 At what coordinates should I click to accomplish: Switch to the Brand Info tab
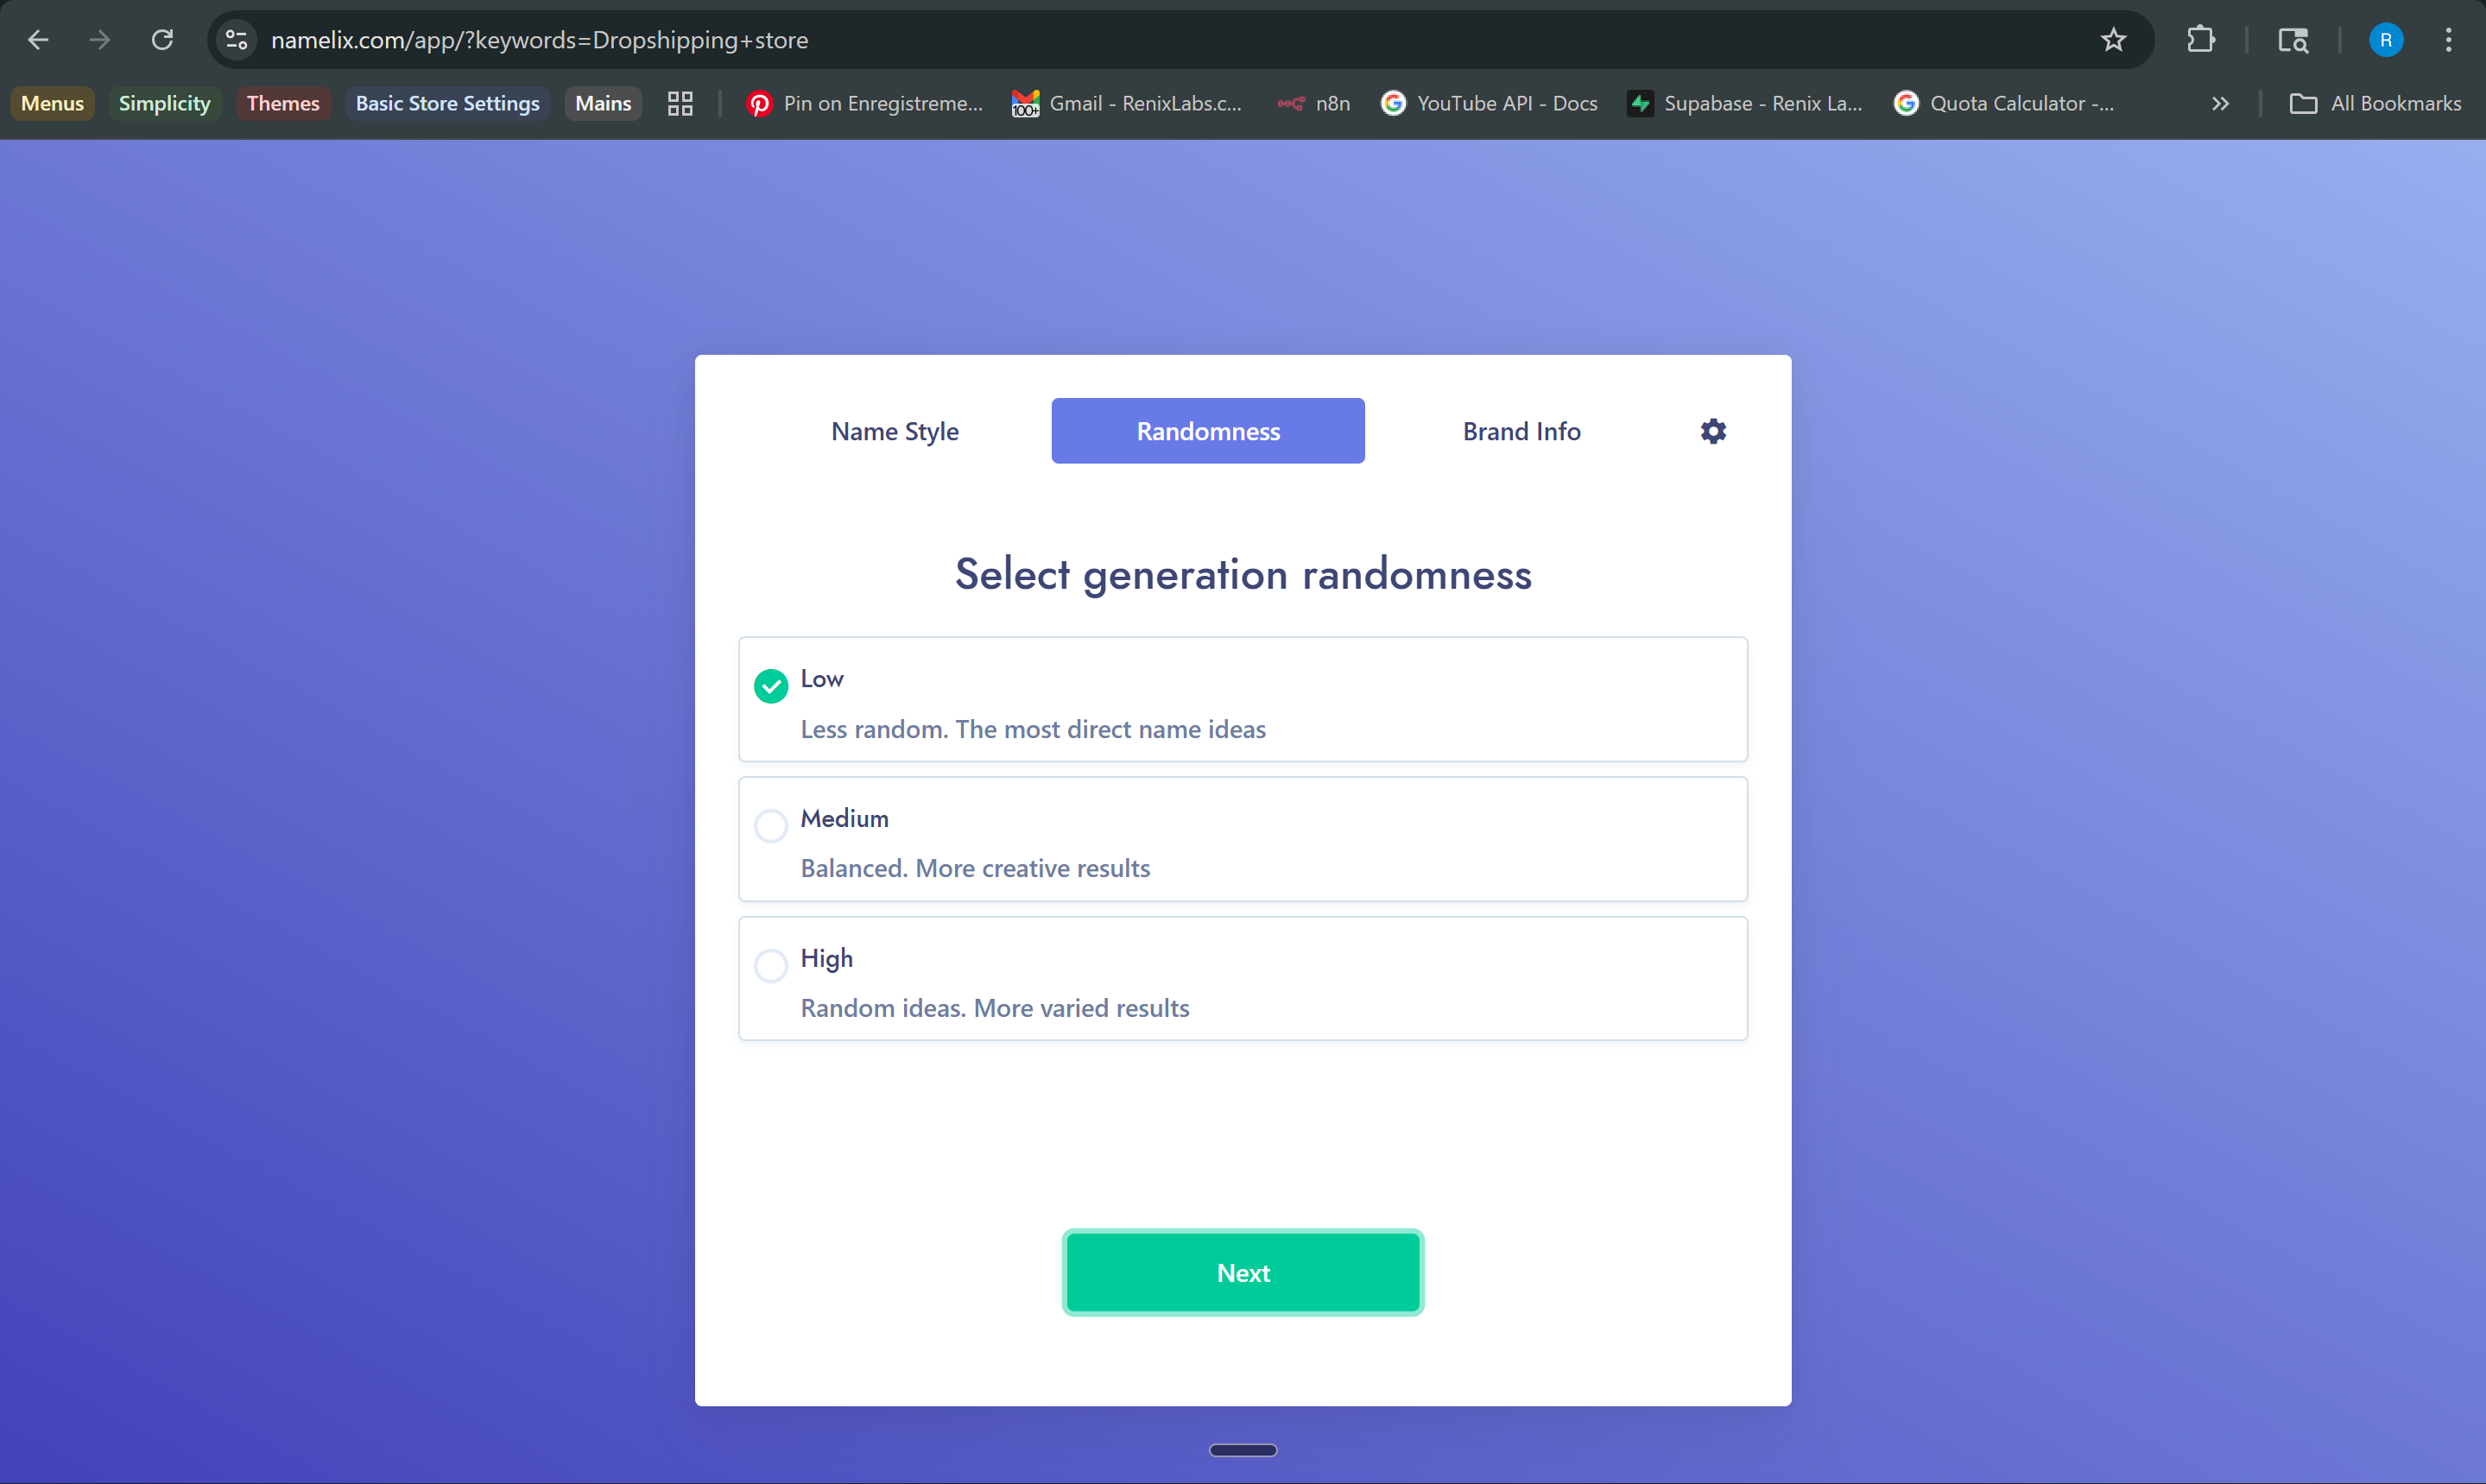tap(1521, 431)
